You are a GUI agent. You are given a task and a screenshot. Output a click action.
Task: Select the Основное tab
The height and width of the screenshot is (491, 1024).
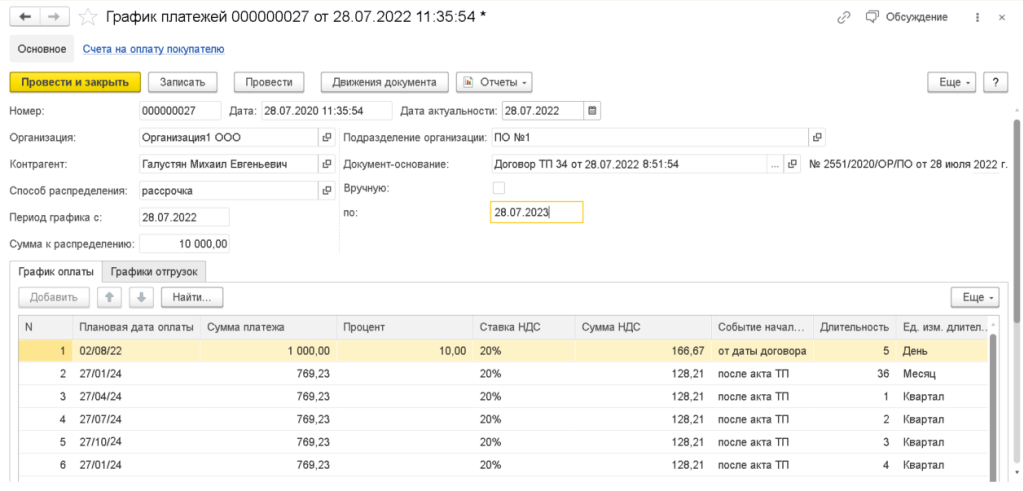tap(41, 48)
